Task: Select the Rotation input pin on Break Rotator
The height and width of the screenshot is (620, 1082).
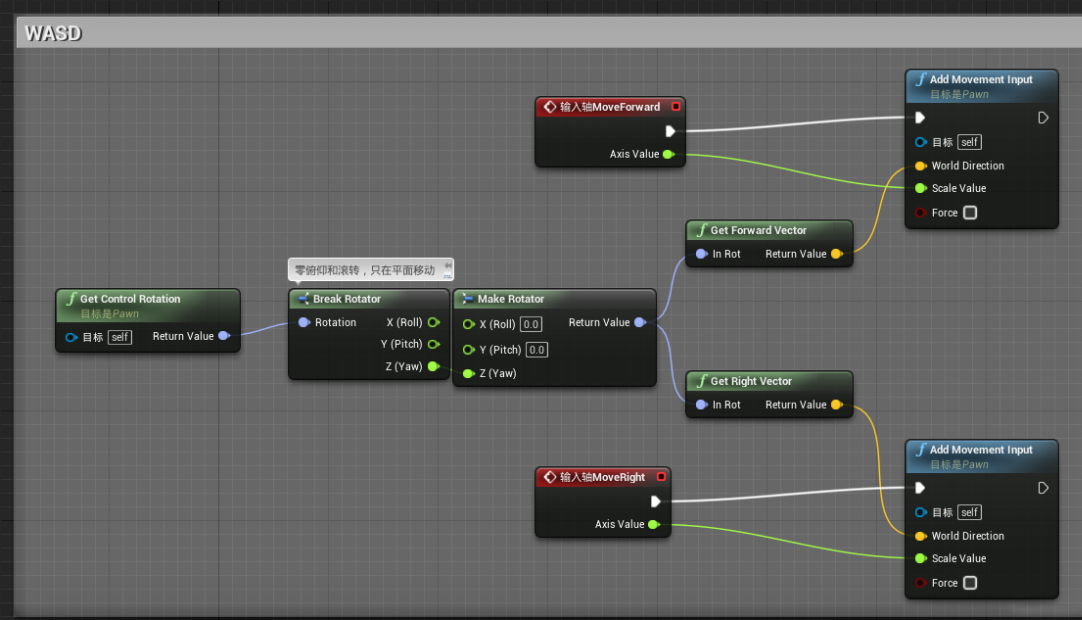Action: pyautogui.click(x=304, y=322)
